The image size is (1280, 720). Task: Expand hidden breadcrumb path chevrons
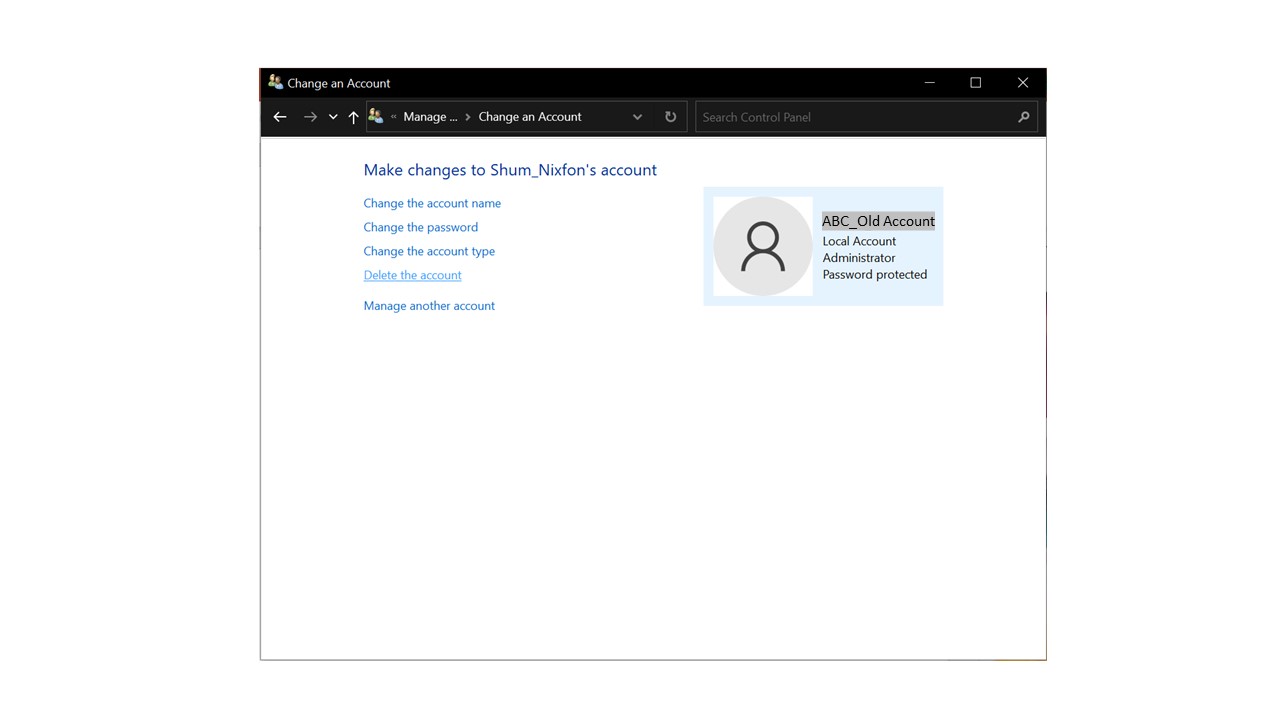click(x=394, y=117)
